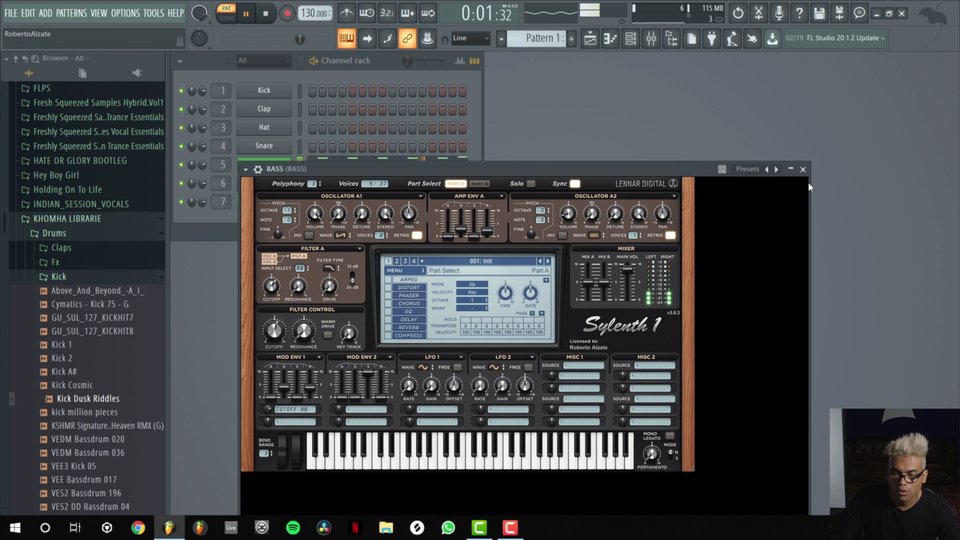
Task: Open the Oscillator A2 header dropdown
Action: (674, 196)
